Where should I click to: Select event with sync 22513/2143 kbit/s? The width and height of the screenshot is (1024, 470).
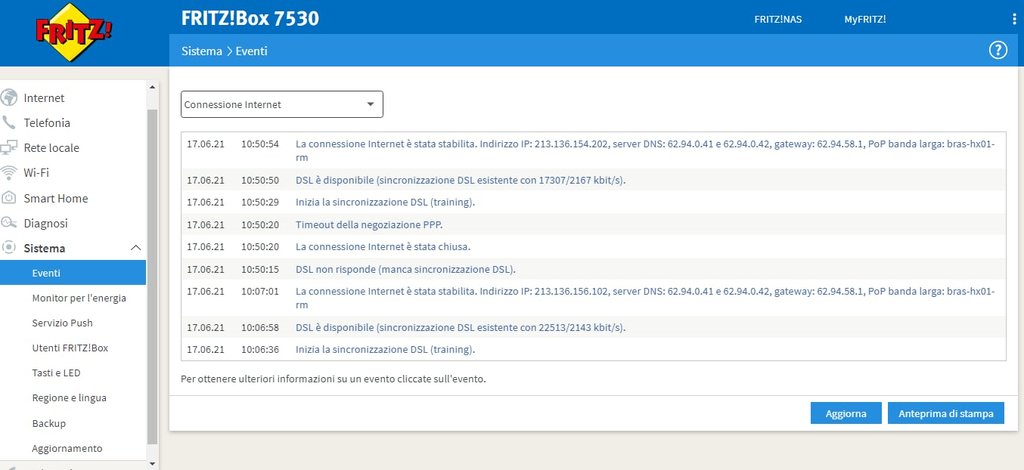click(x=593, y=327)
